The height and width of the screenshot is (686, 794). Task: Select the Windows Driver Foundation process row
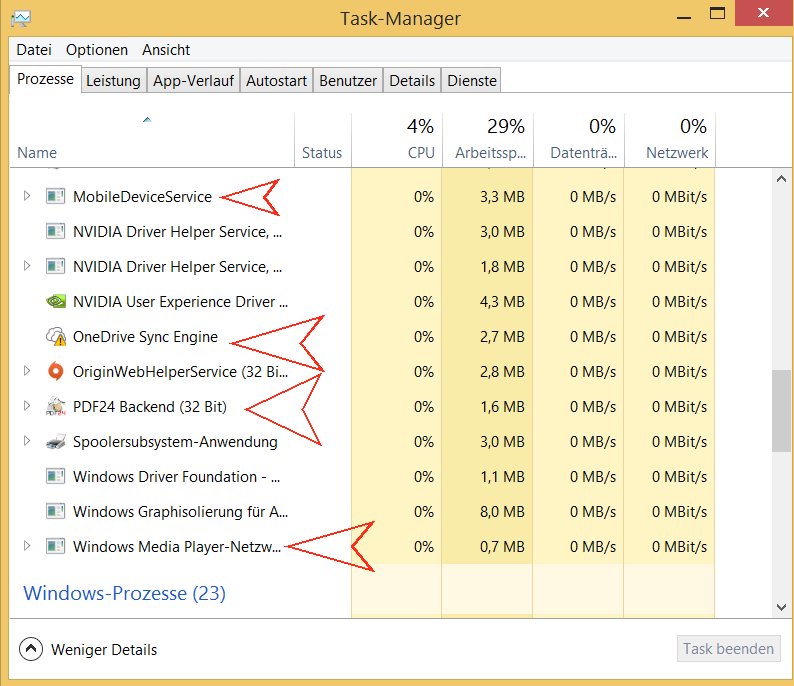point(180,477)
